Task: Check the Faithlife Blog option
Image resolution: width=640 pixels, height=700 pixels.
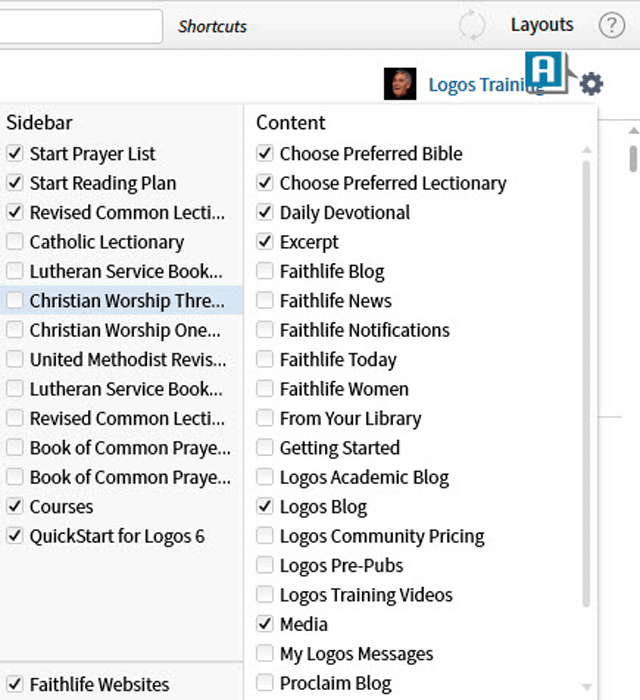Action: tap(264, 271)
